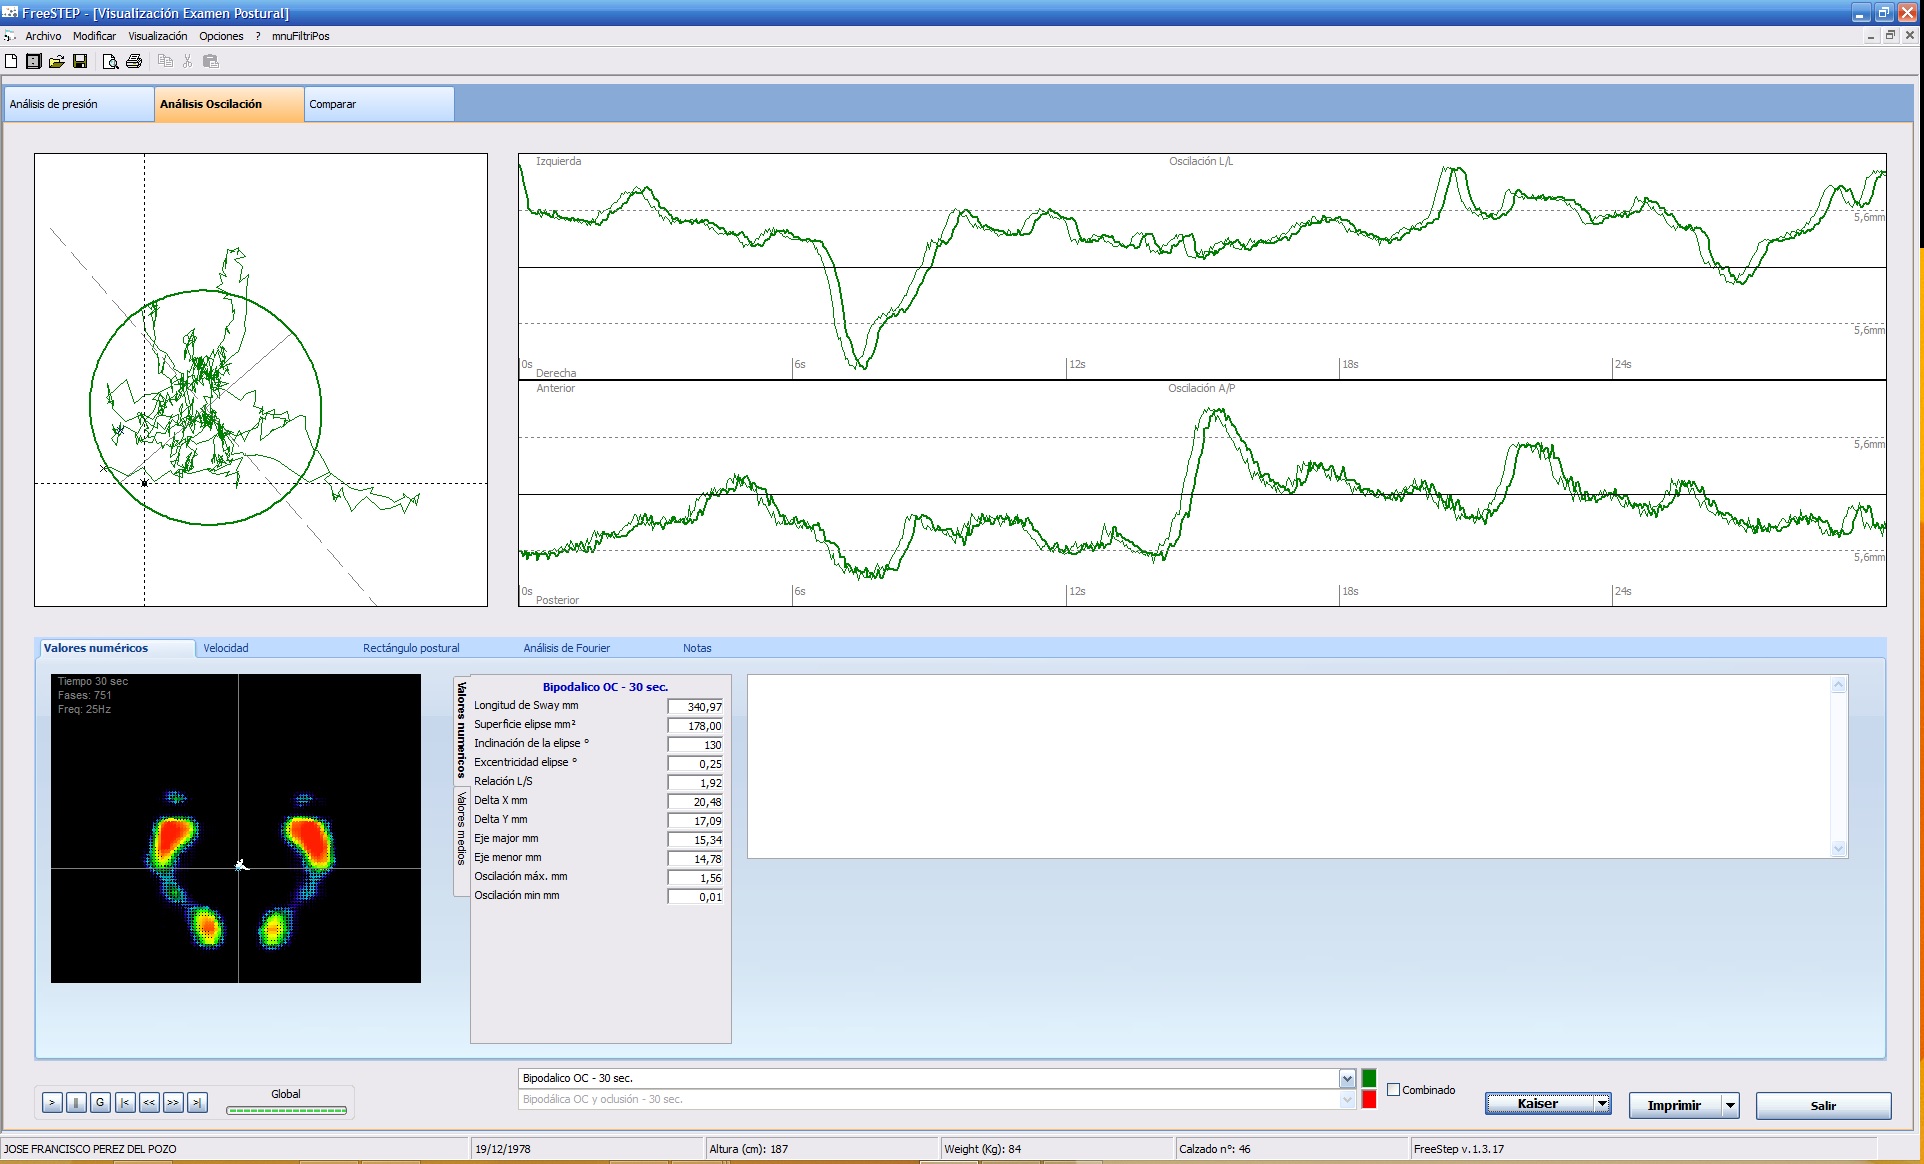1924x1164 pixels.
Task: Click the Delta X mm value 20,48
Action: pyautogui.click(x=695, y=802)
